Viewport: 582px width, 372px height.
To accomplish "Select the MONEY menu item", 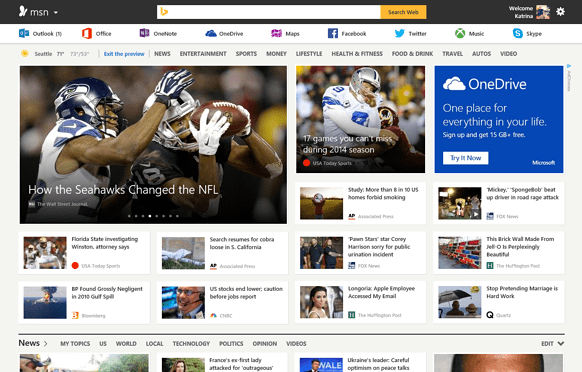I will 276,54.
